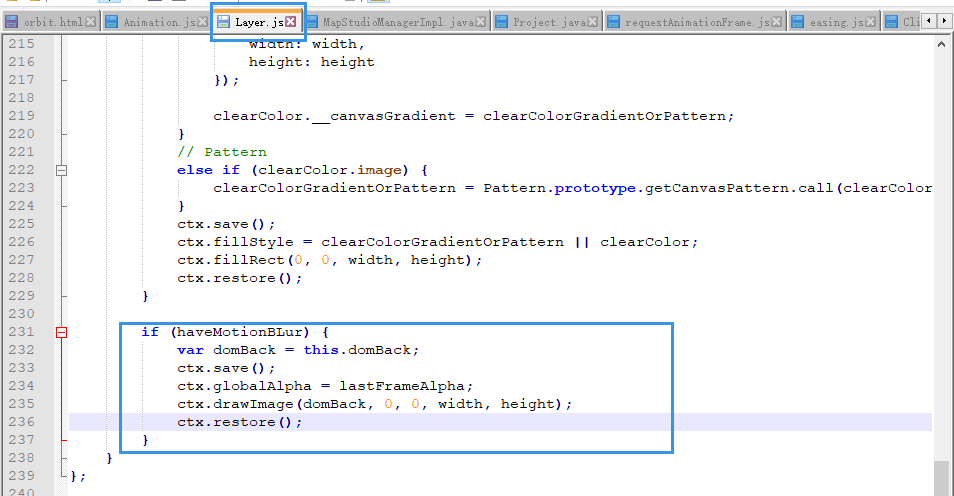Click the '// Pattern' comment
954x496 pixels.
(x=222, y=152)
